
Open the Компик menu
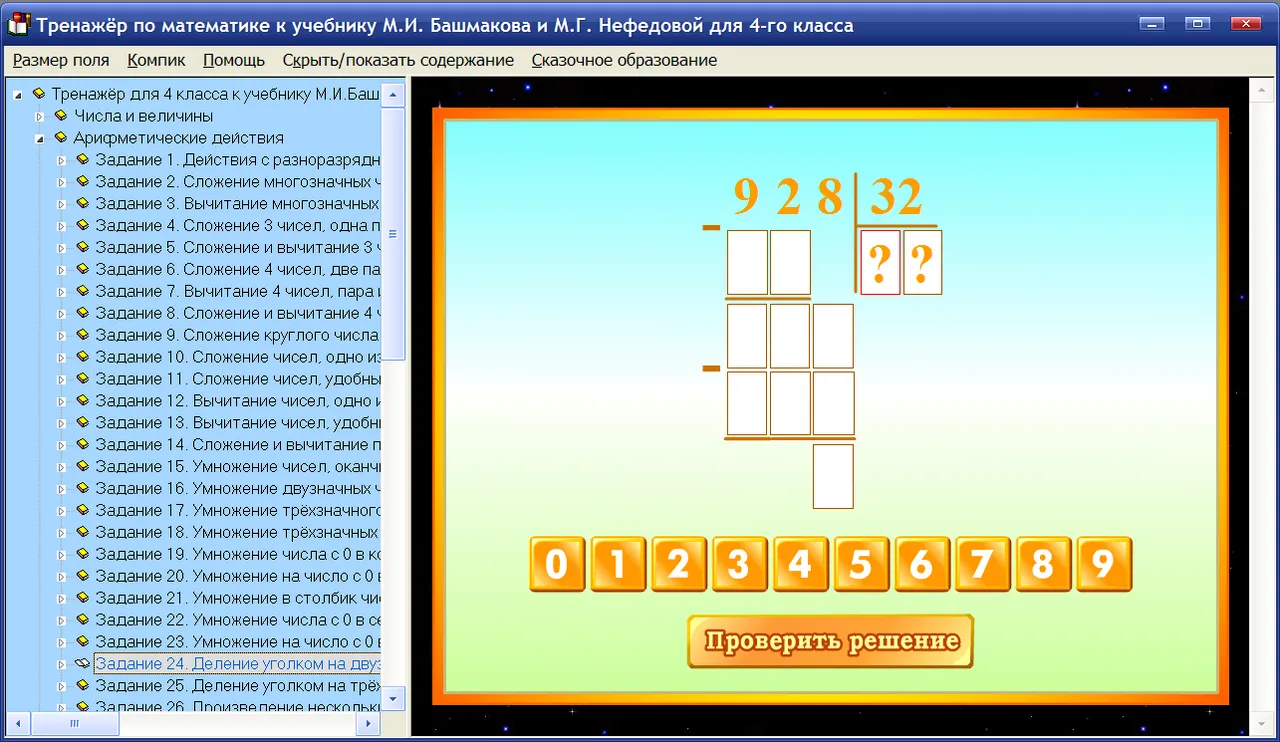pyautogui.click(x=157, y=60)
